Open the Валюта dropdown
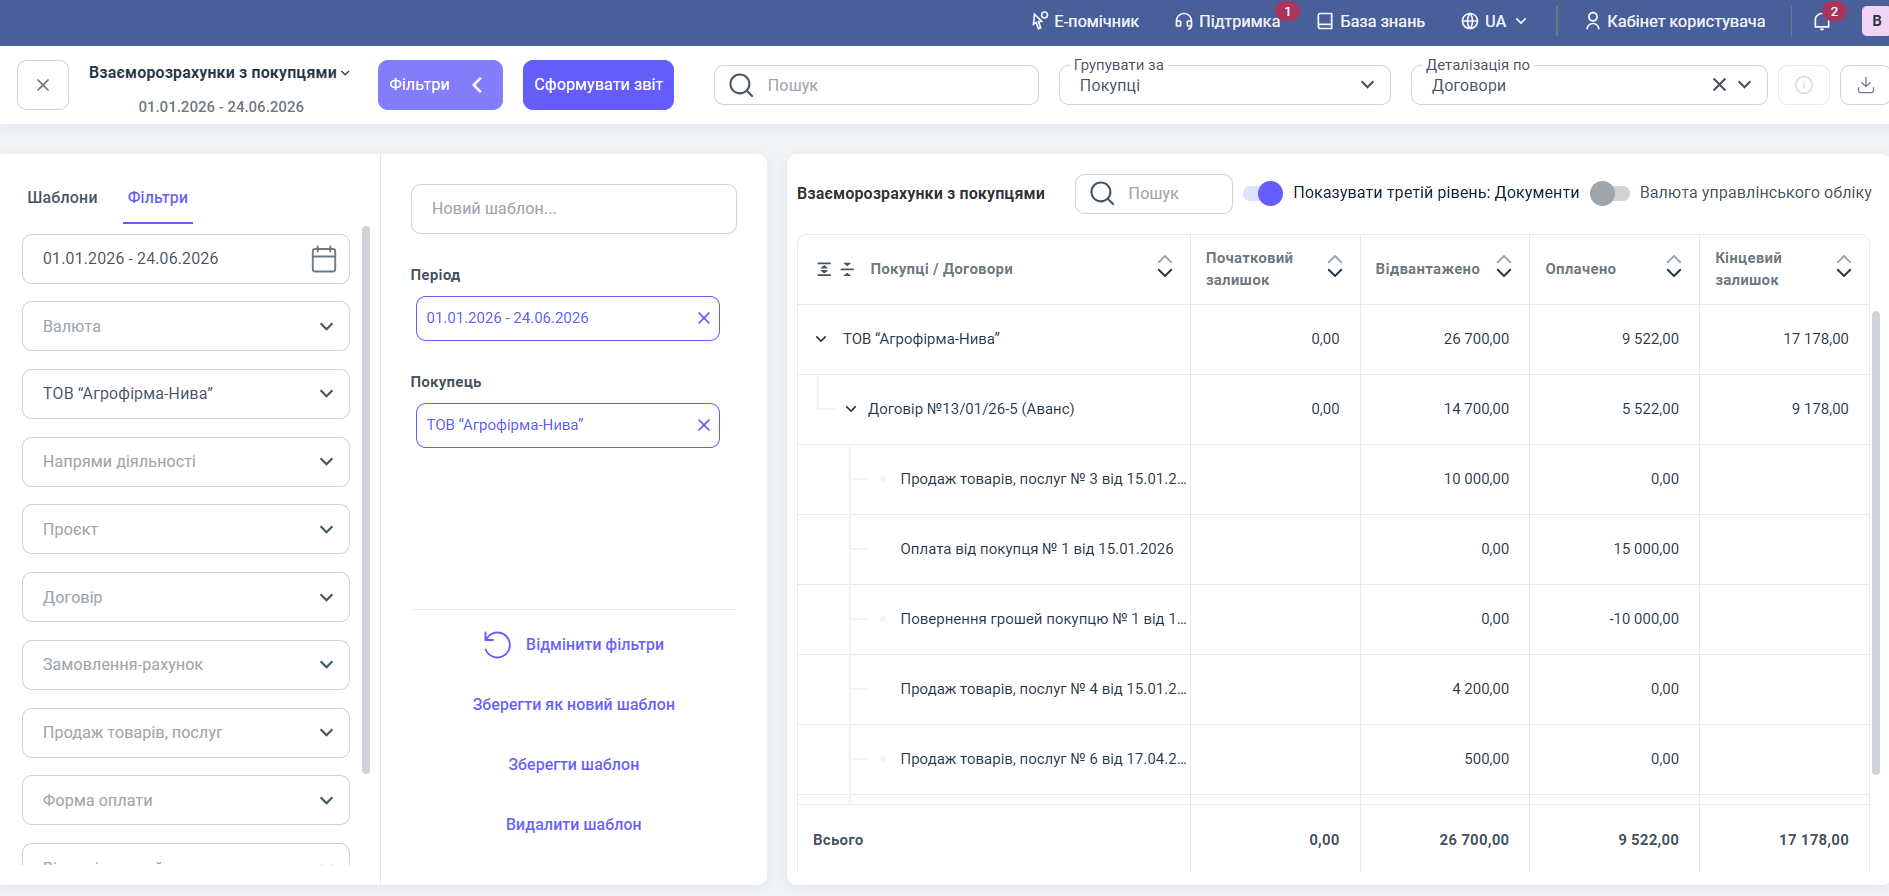The height and width of the screenshot is (896, 1889). (186, 326)
